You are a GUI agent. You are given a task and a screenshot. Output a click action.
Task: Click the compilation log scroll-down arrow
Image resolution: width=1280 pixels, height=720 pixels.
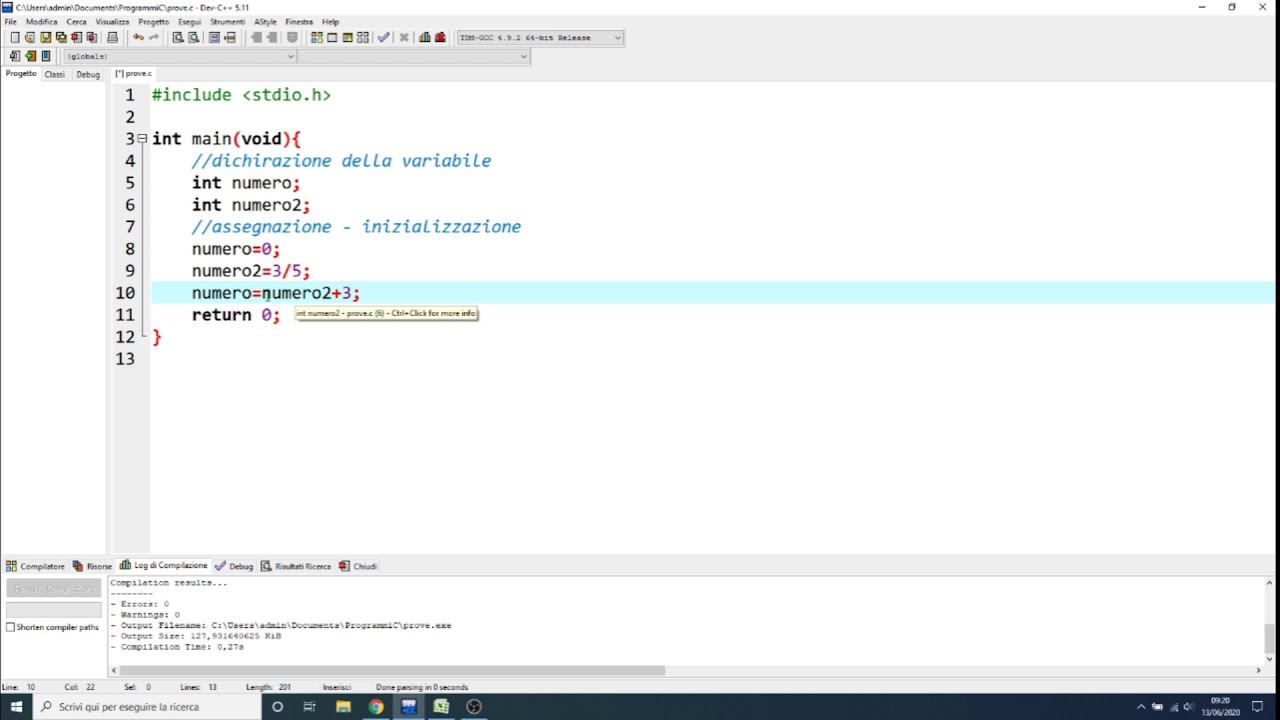(1269, 657)
